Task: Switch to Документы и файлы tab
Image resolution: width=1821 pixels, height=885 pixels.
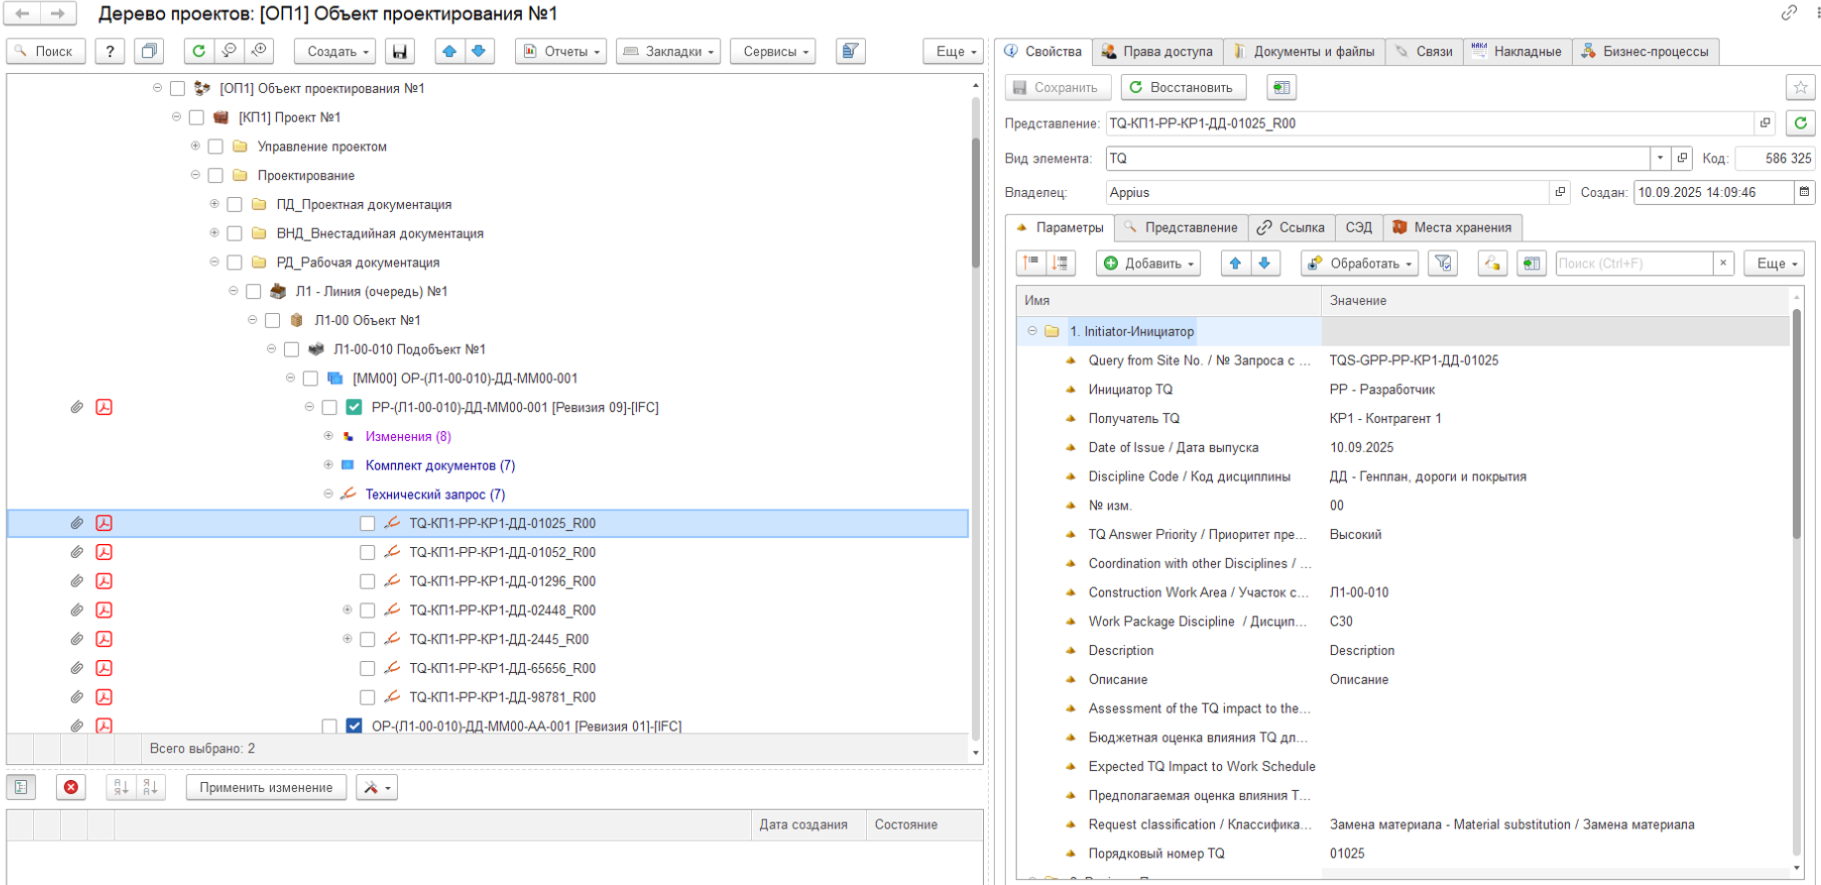Action: tap(1303, 52)
